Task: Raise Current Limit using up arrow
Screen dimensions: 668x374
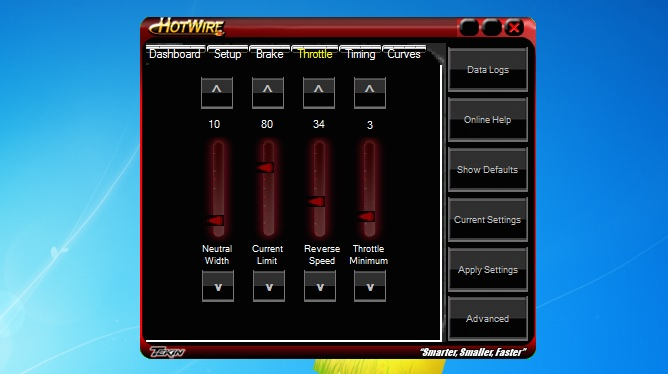Action: (x=268, y=92)
